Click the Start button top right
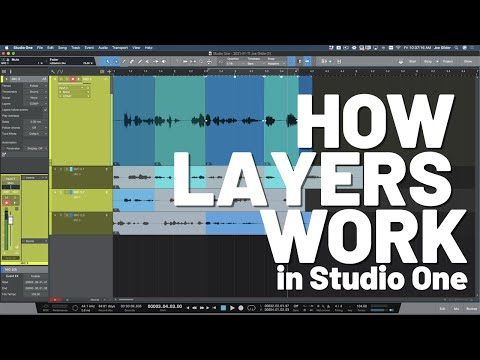Screen dimensions: 480x360 (412, 62)
